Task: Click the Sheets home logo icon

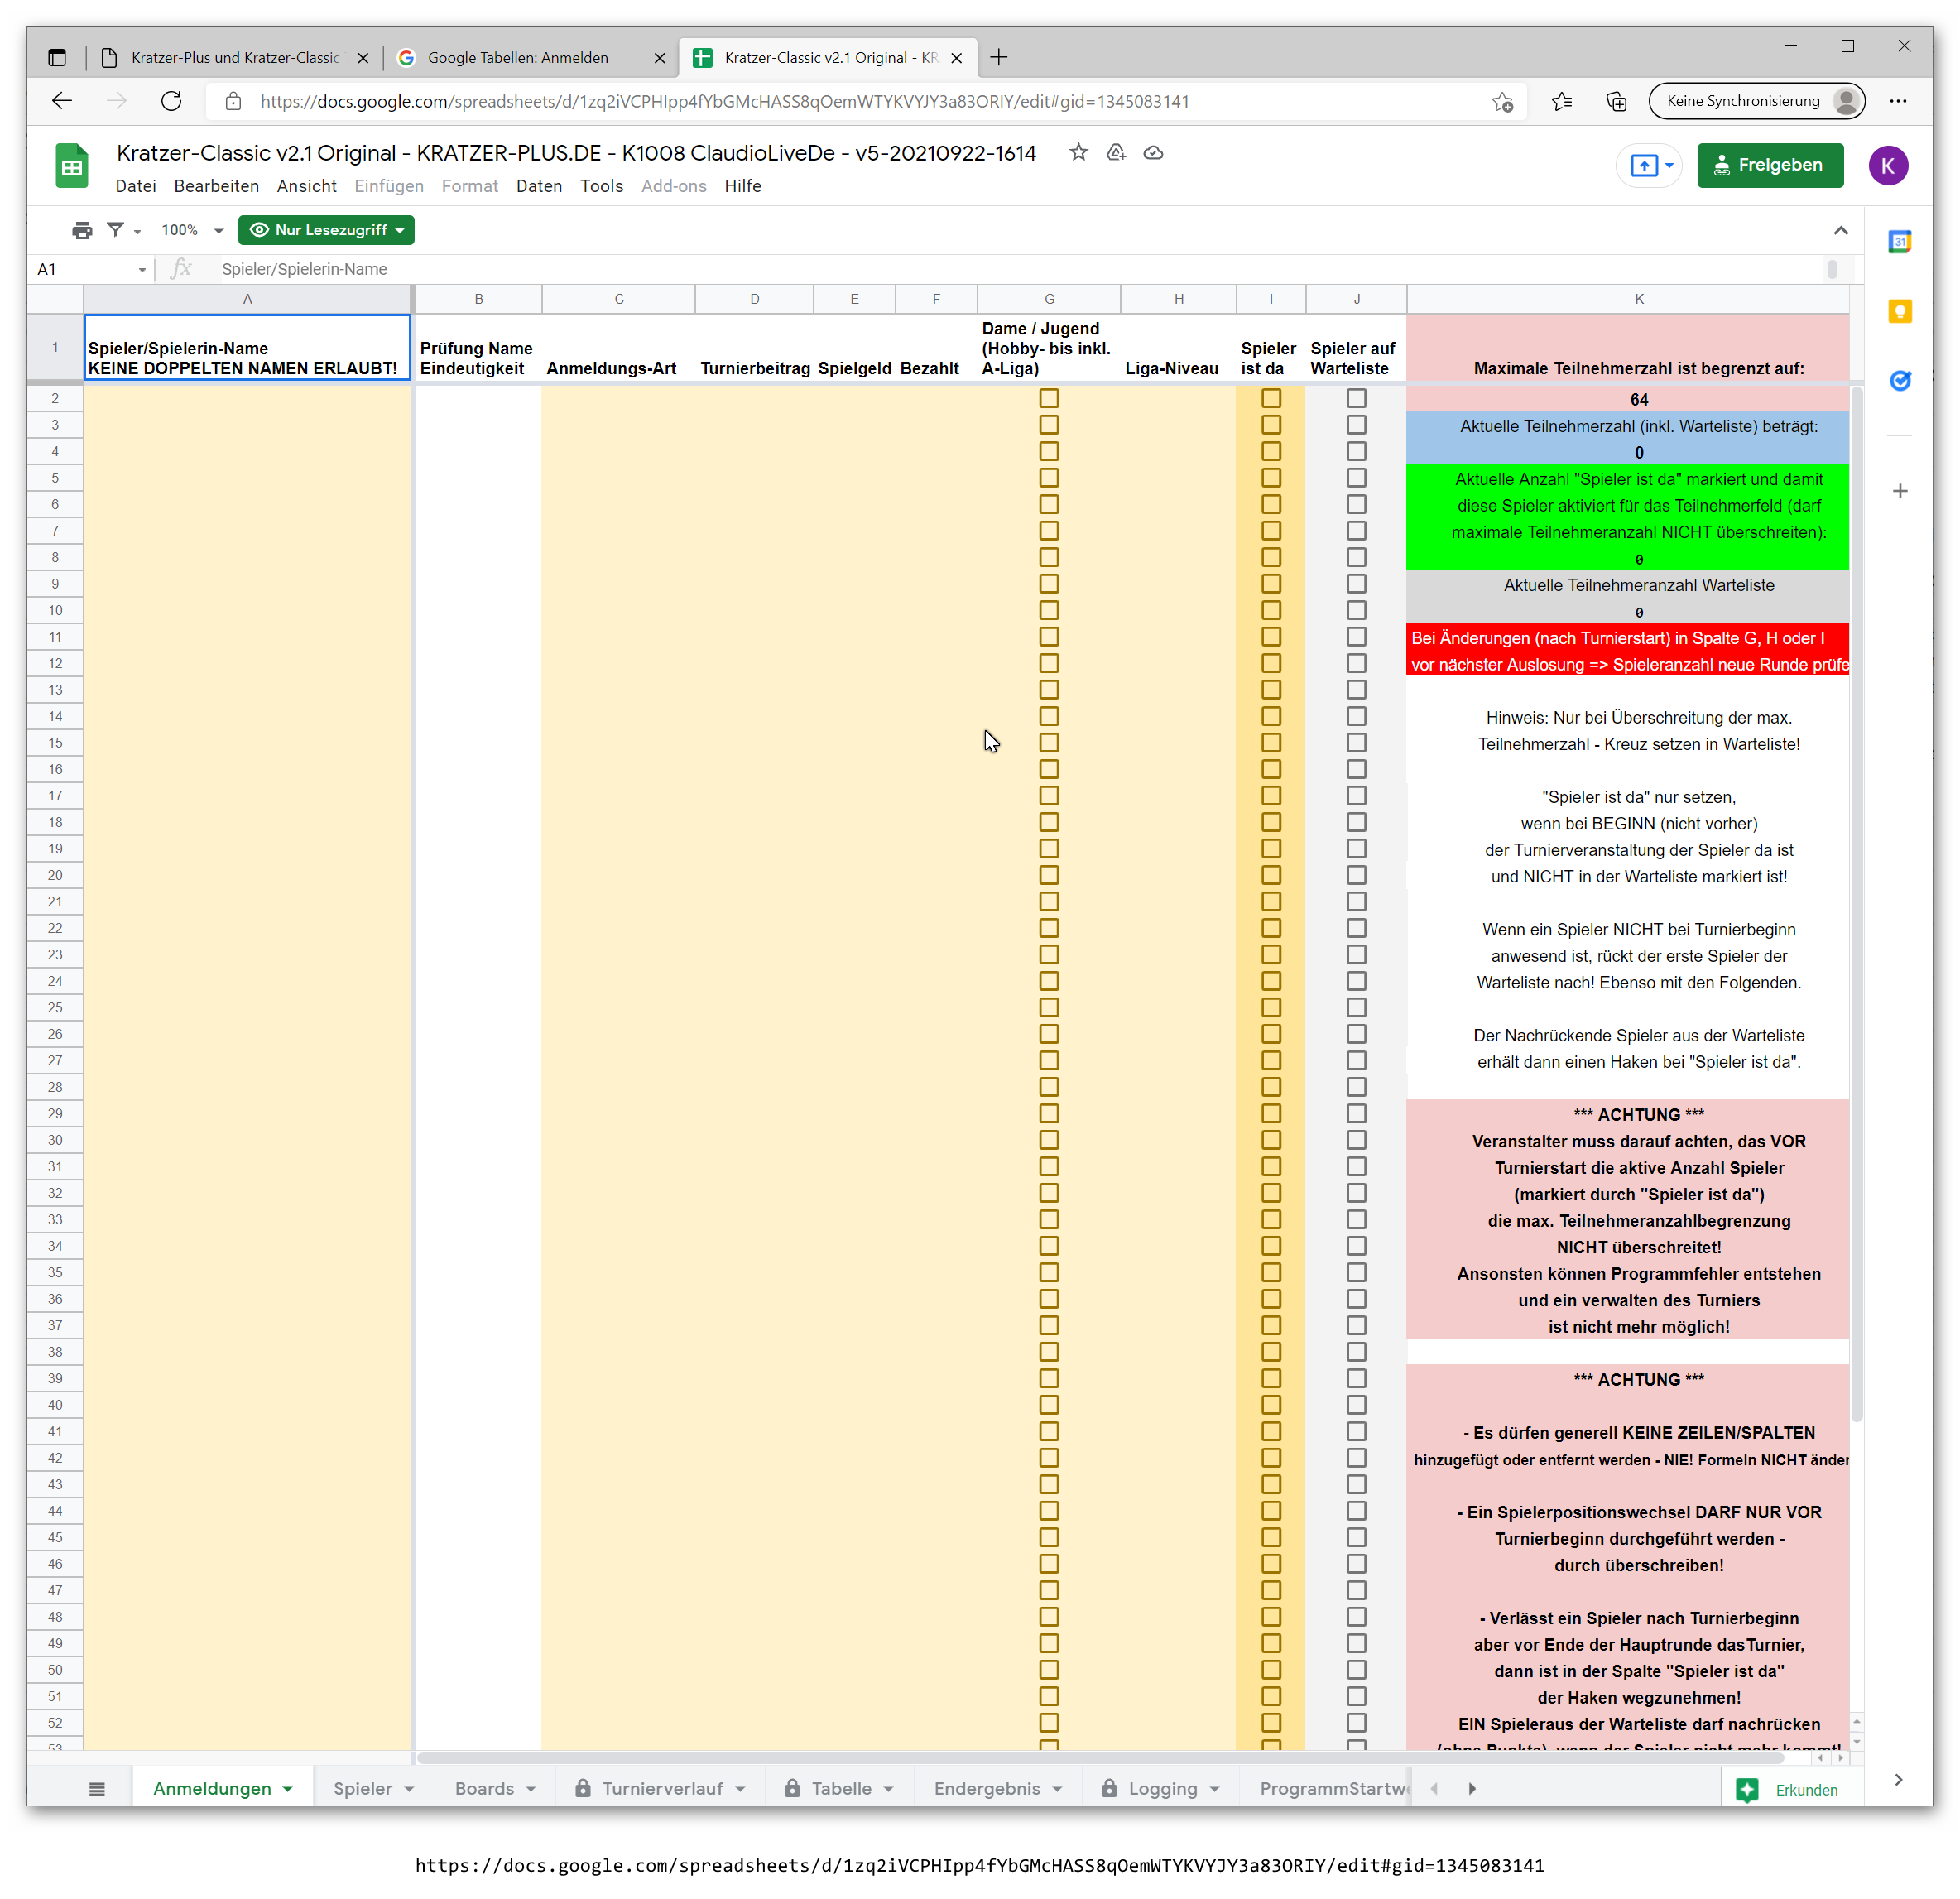Action: 72,167
